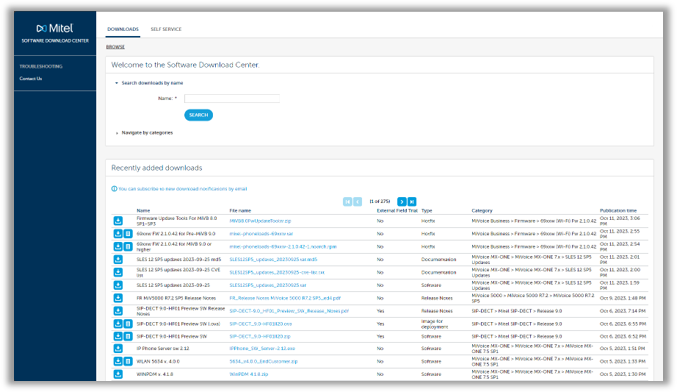677x392 pixels.
Task: Click the External Field Trial column header
Action: click(x=397, y=211)
